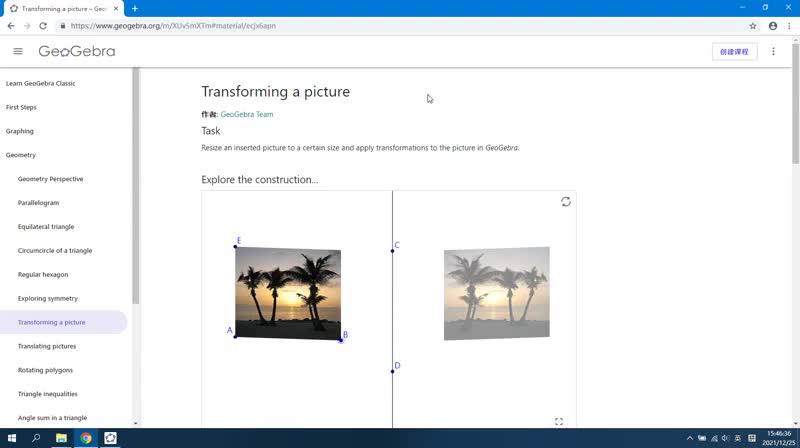
Task: Click the Transforming a picture heading
Action: (276, 91)
